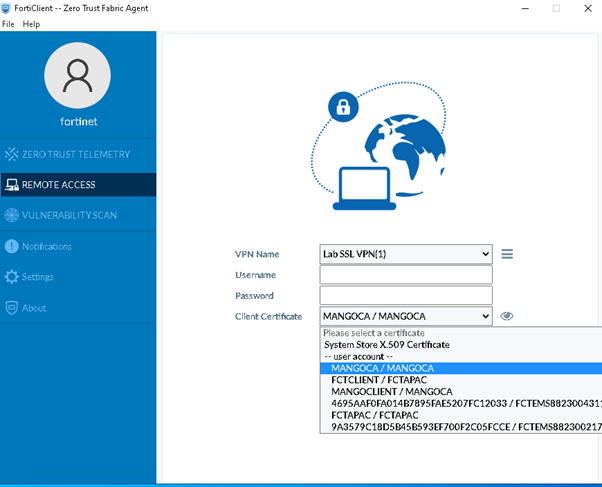Click the Settings gear icon
Screen dimensions: 602x487
[x=12, y=277]
